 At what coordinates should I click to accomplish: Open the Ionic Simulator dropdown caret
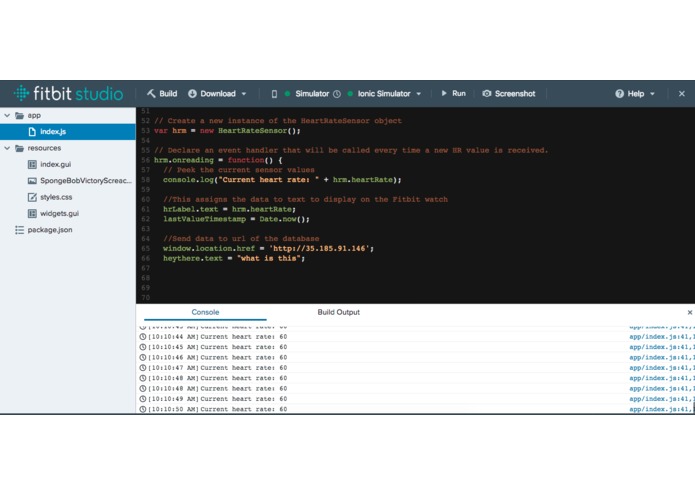tap(418, 94)
